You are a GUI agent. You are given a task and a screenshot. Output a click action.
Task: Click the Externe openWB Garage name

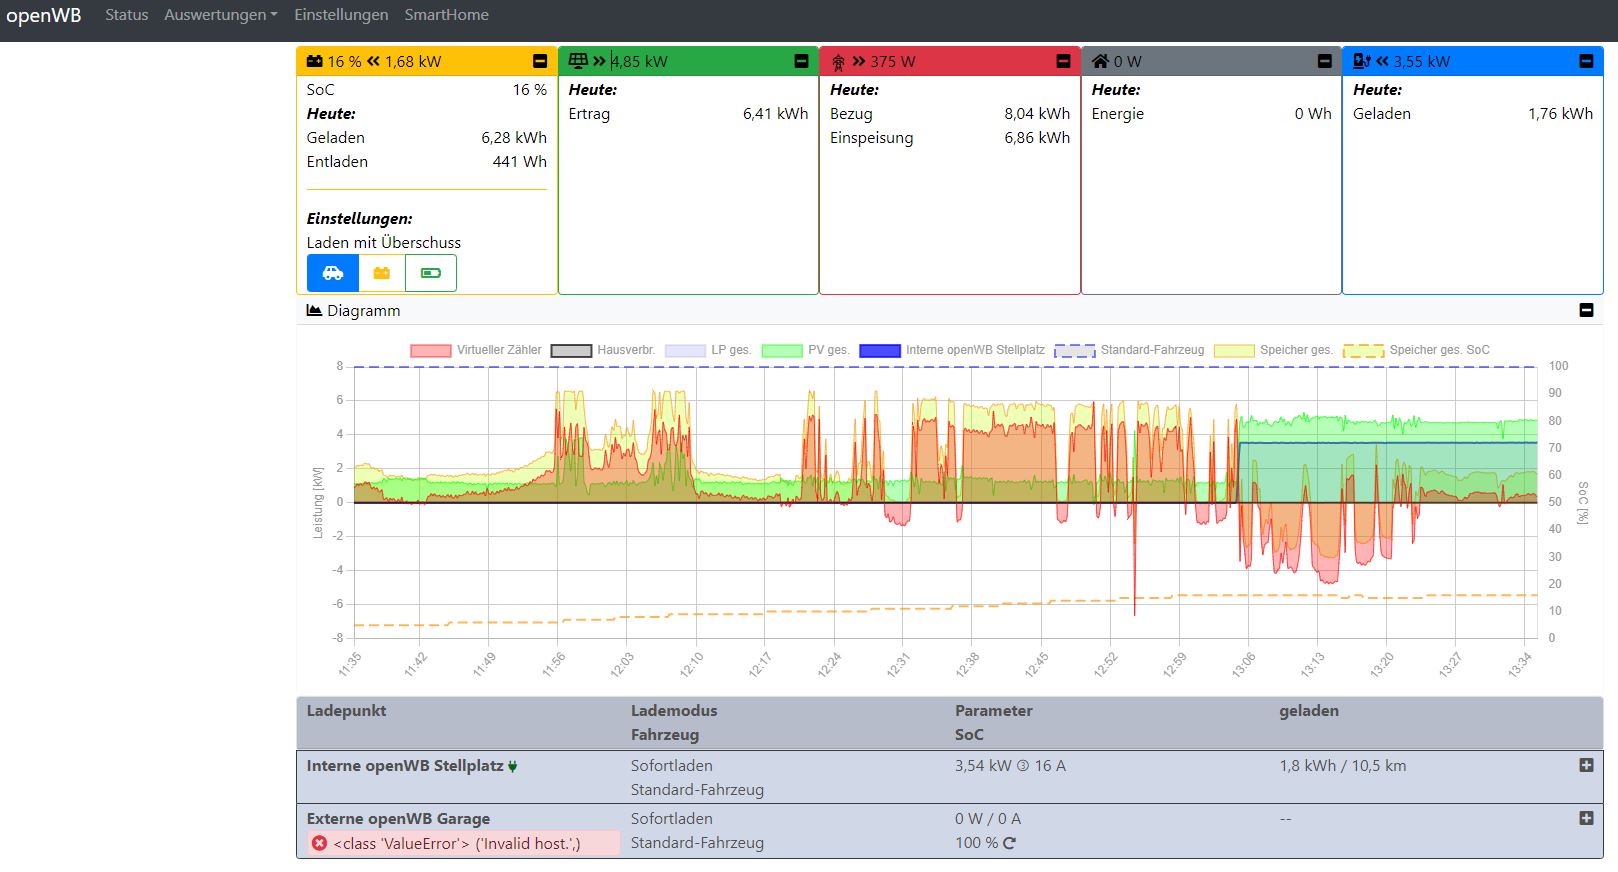398,818
